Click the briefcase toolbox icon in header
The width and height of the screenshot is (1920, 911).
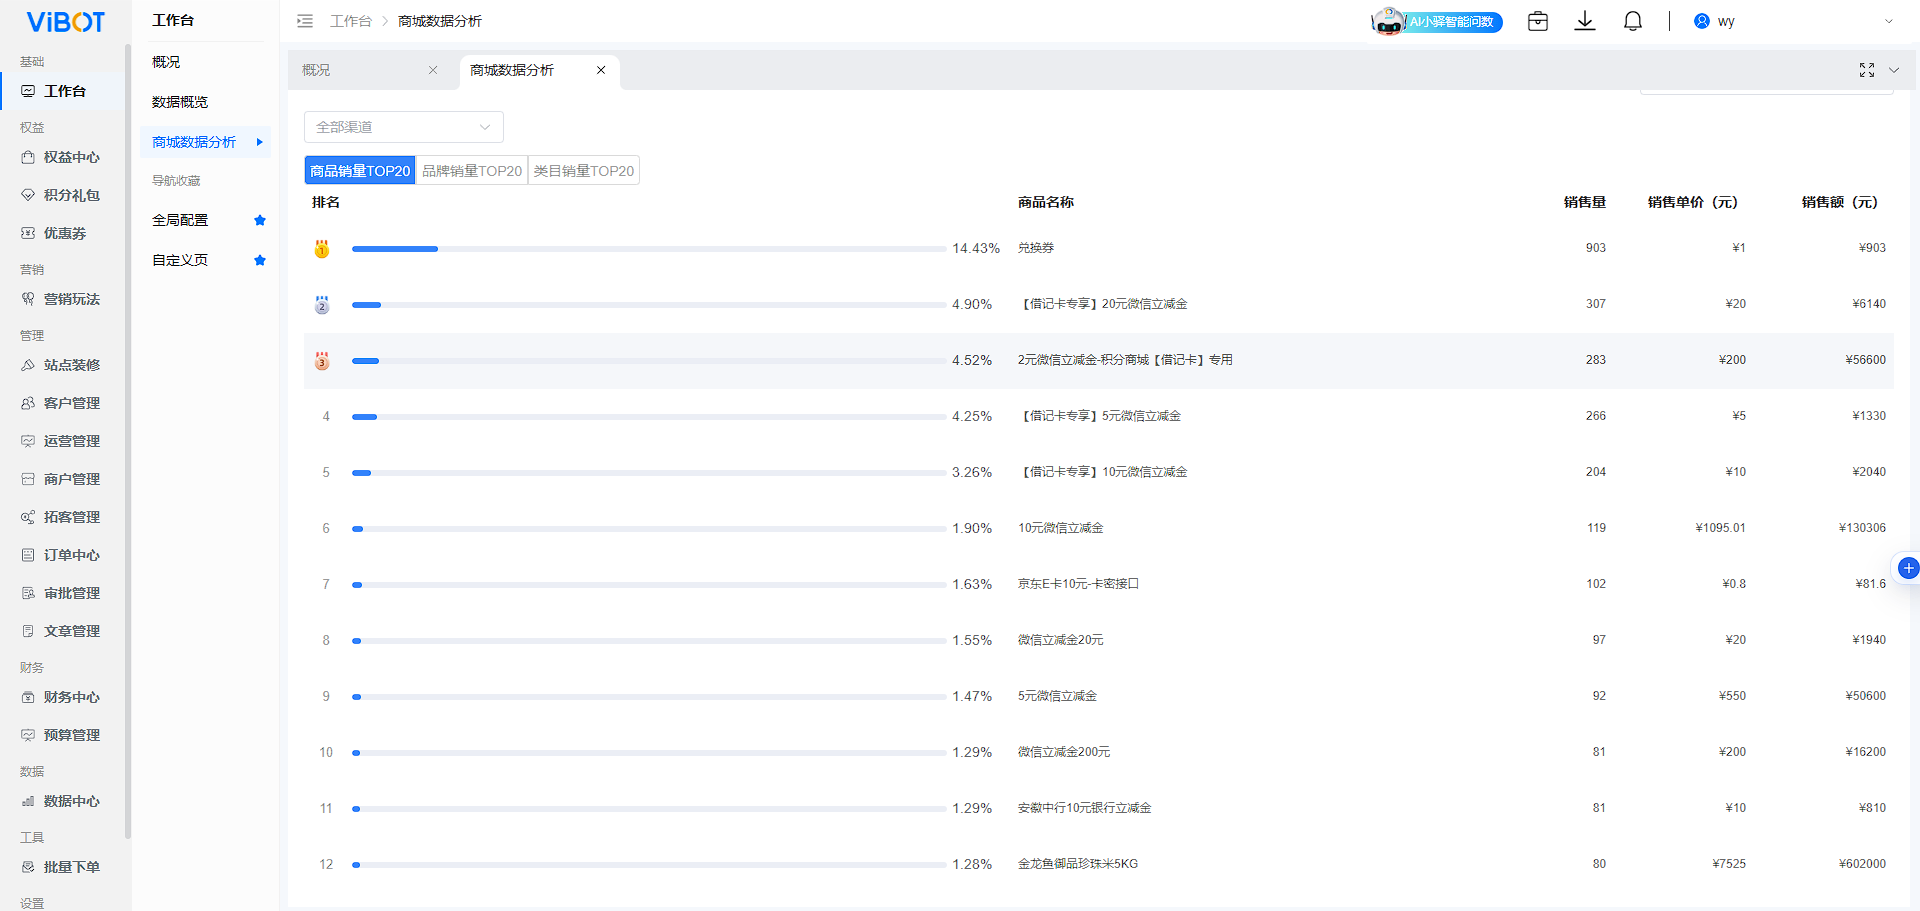tap(1538, 21)
